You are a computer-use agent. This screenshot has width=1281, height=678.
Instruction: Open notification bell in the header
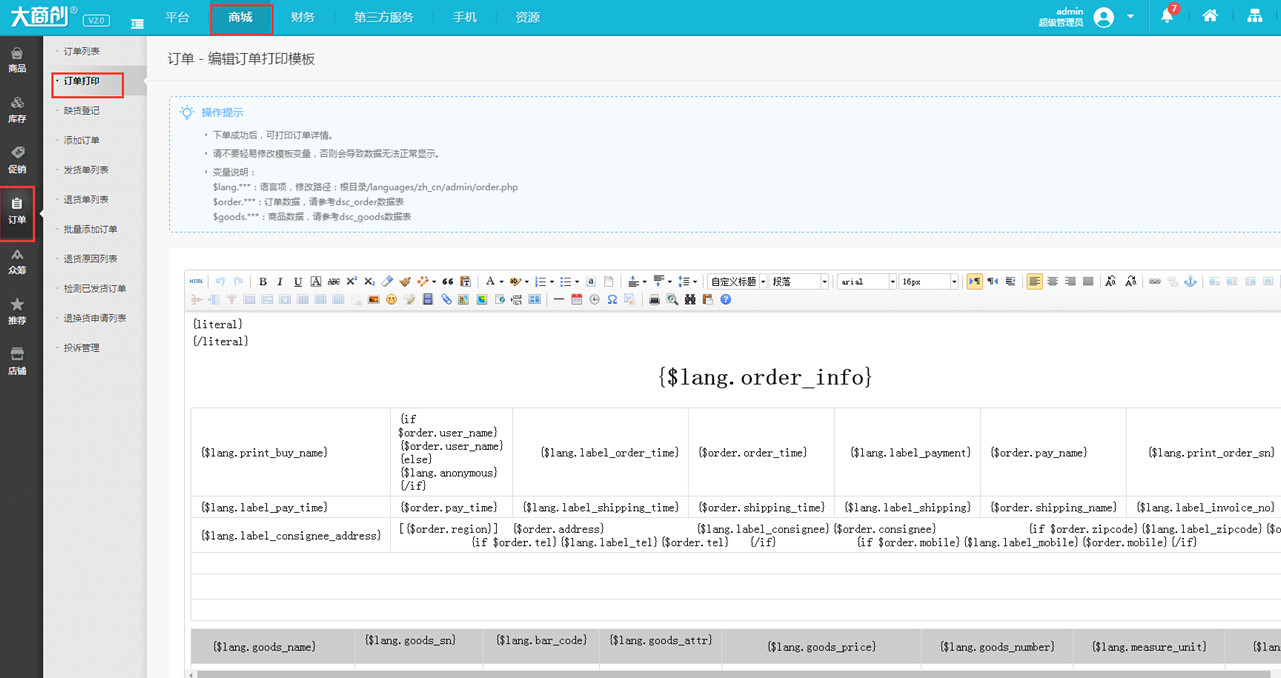coord(1167,16)
